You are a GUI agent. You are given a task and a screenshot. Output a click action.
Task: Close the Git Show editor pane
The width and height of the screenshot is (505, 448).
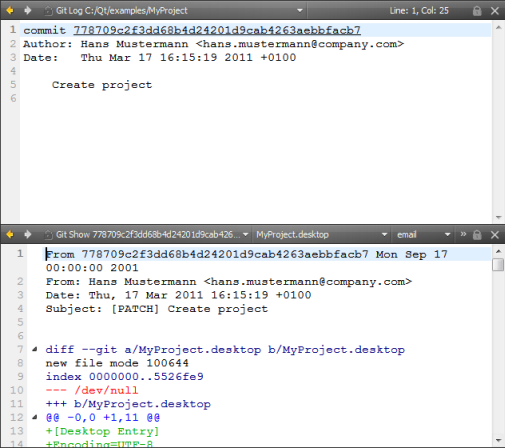pos(495,235)
